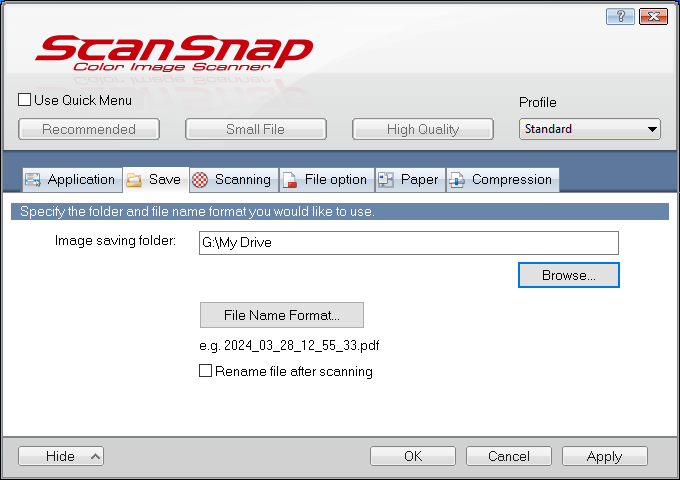Open the File option tab
The height and width of the screenshot is (480, 680).
pyautogui.click(x=327, y=180)
